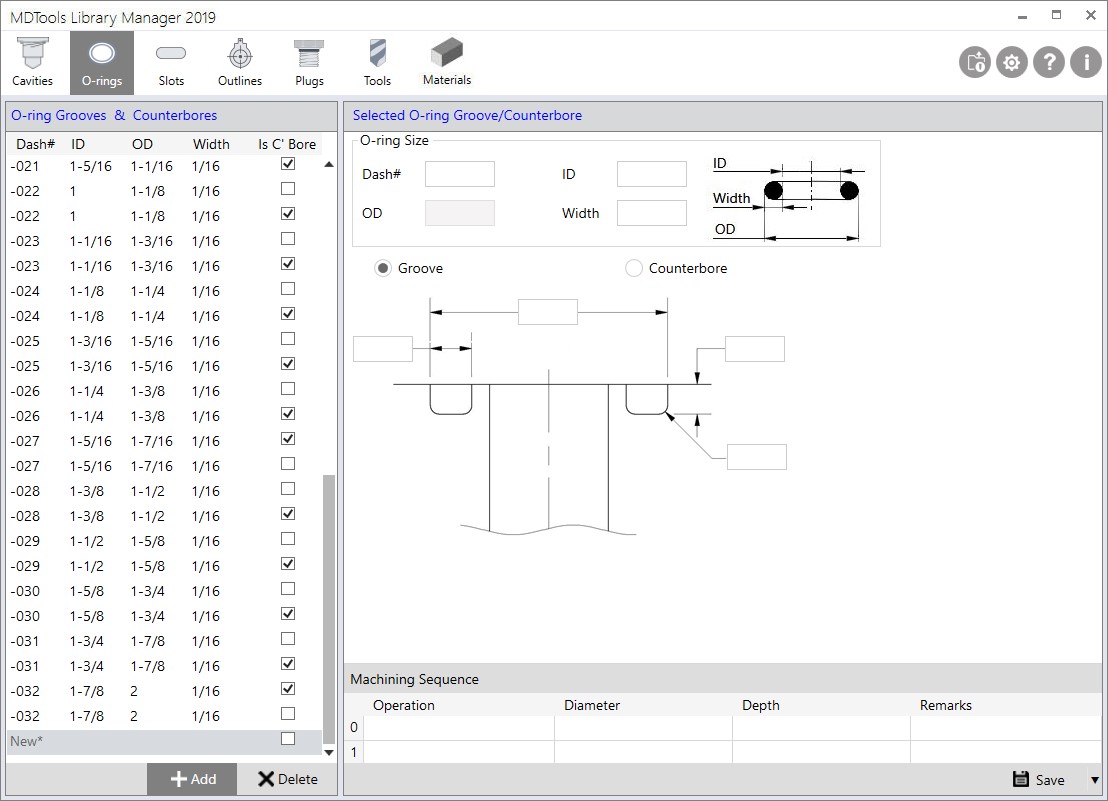
Task: Open the Slots library
Action: coord(171,63)
